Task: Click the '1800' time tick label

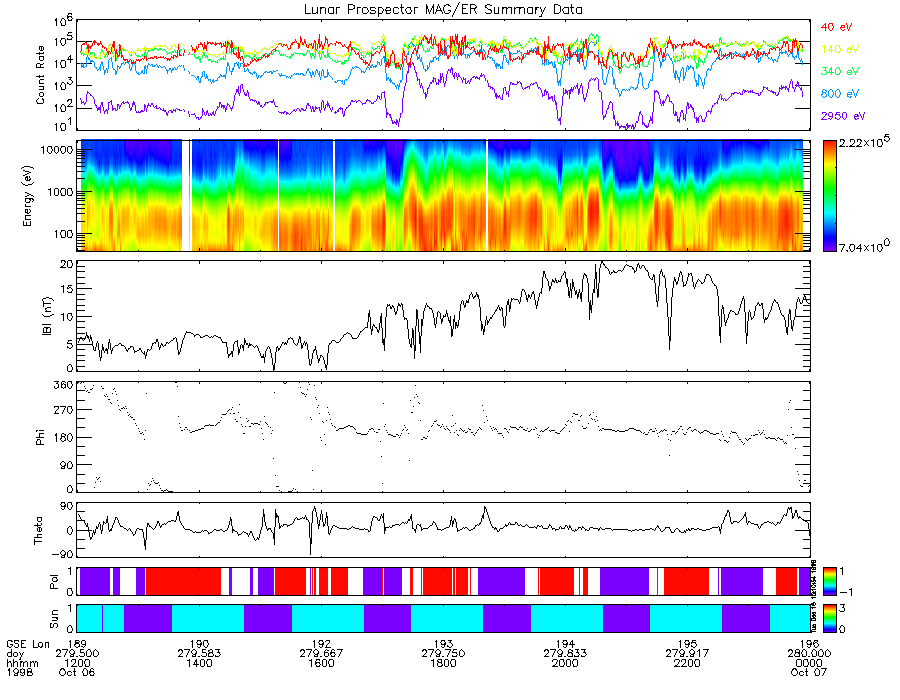Action: (x=443, y=663)
